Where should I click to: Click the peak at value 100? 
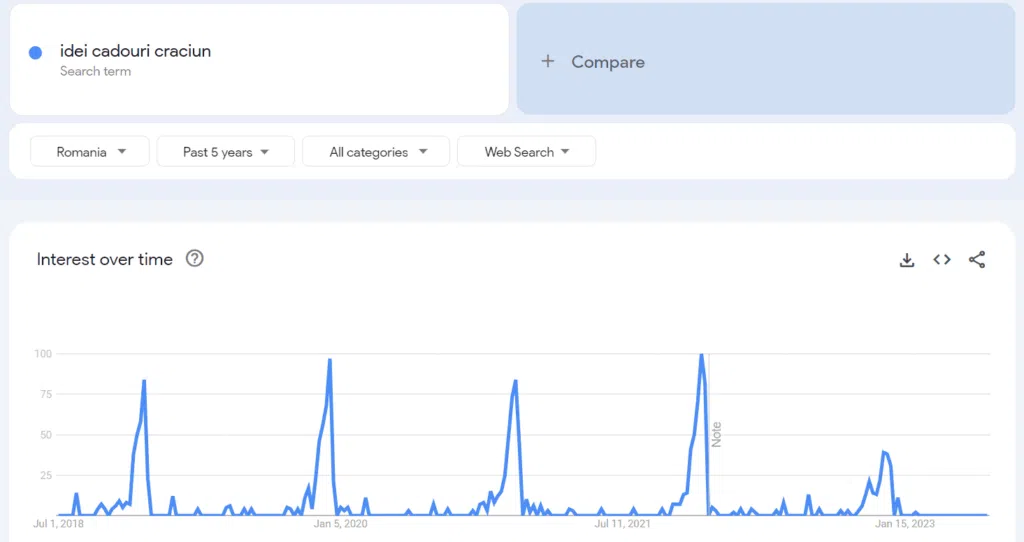[701, 355]
